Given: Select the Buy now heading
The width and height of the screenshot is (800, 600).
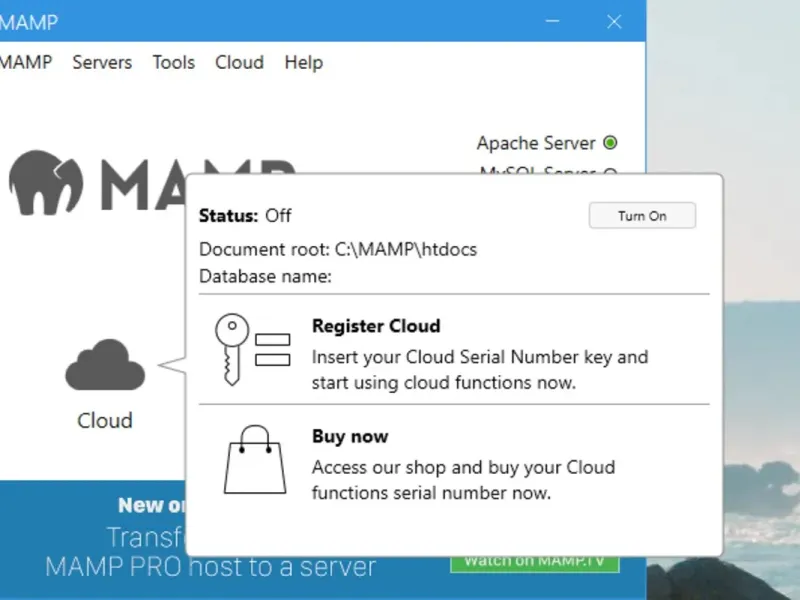Looking at the screenshot, I should [350, 437].
